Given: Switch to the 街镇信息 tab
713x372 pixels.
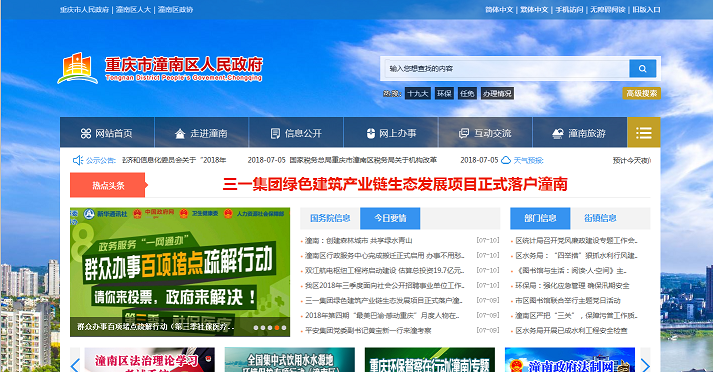Looking at the screenshot, I should point(600,218).
